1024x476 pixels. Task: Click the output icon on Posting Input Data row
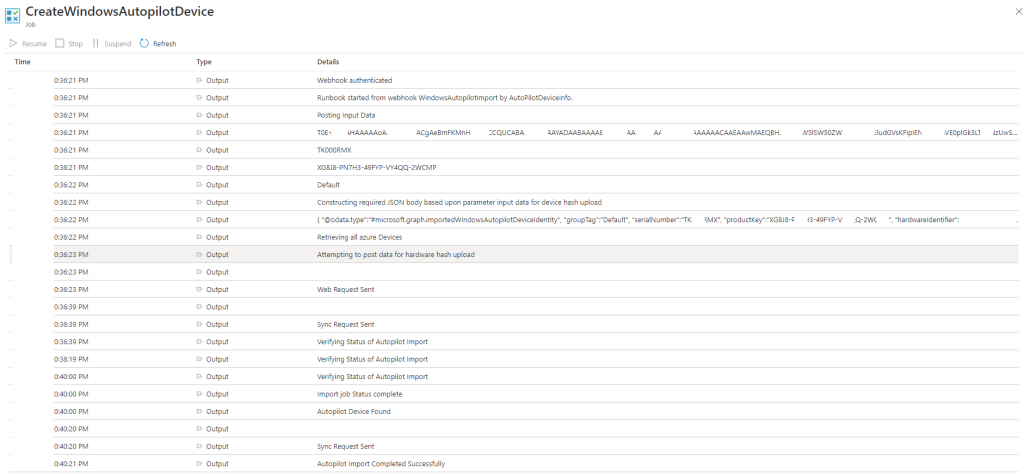pos(200,115)
